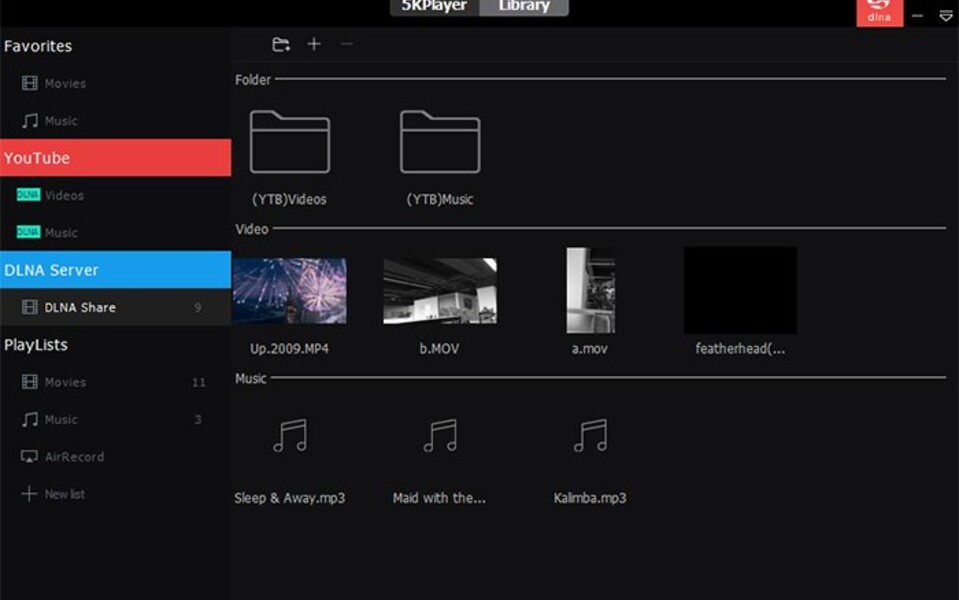Click the Sleep & Away.mp3 file name

[290, 498]
